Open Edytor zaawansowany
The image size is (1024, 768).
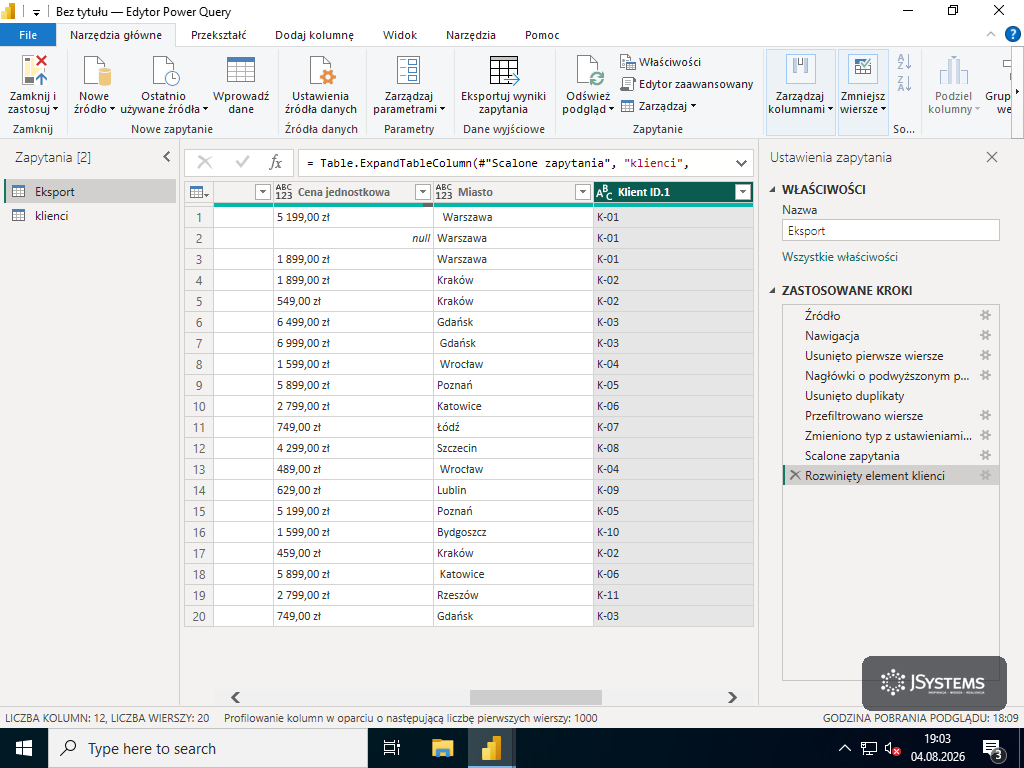(686, 84)
